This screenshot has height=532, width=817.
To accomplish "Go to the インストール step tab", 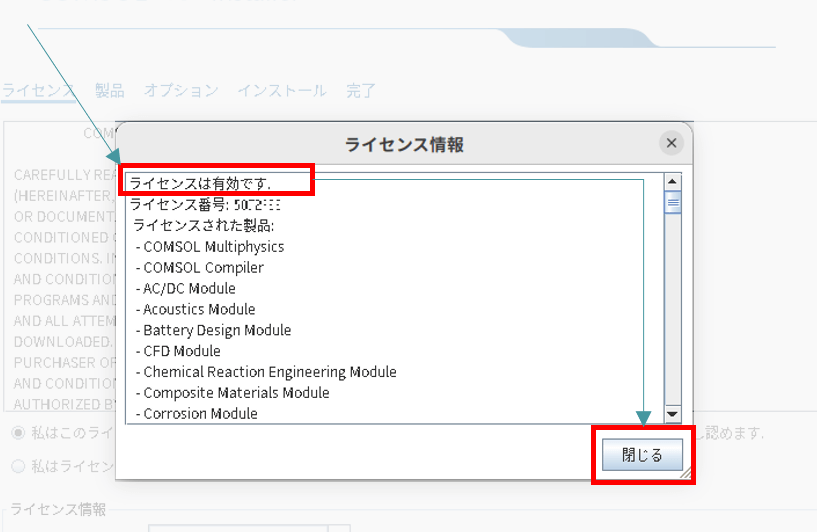I will click(282, 90).
